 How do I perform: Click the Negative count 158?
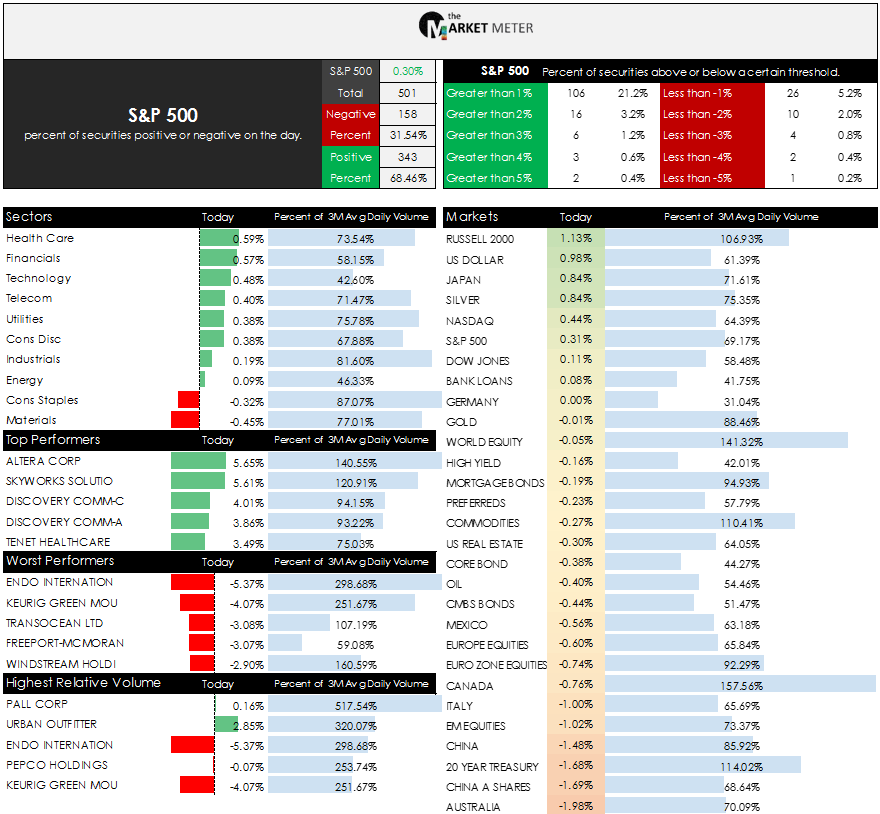coord(407,114)
